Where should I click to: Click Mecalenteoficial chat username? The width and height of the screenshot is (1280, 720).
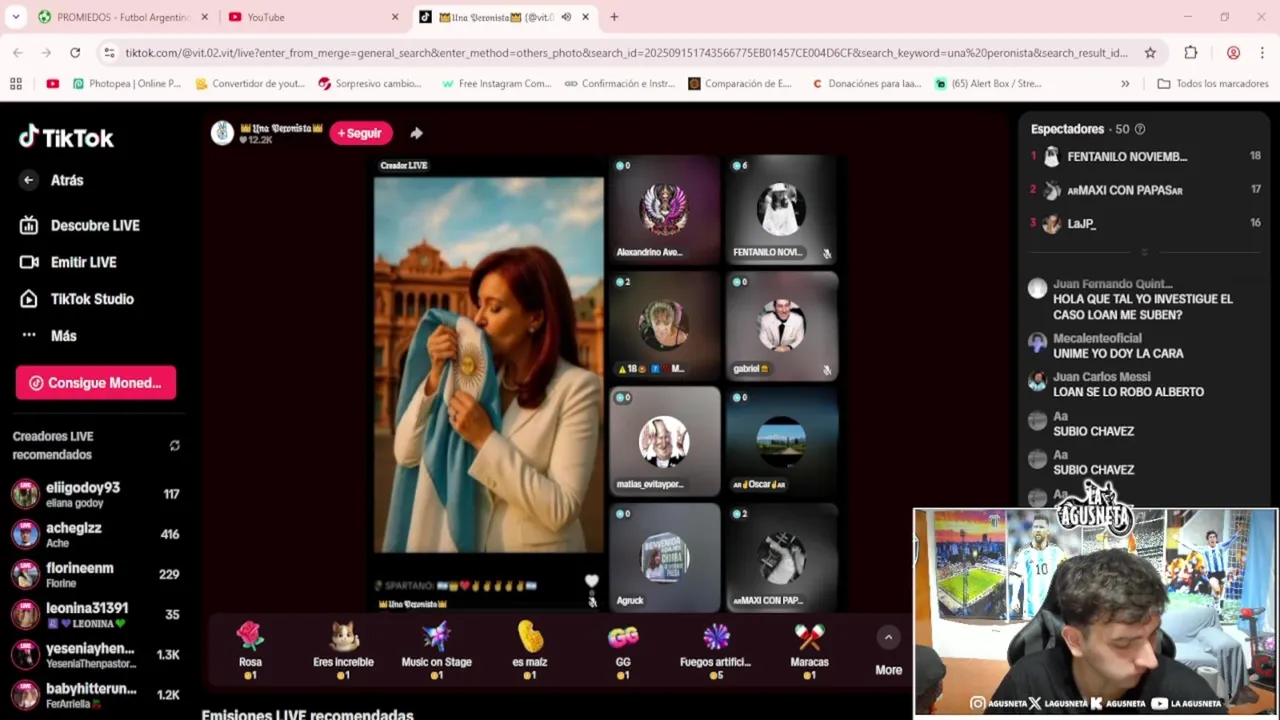click(1097, 338)
